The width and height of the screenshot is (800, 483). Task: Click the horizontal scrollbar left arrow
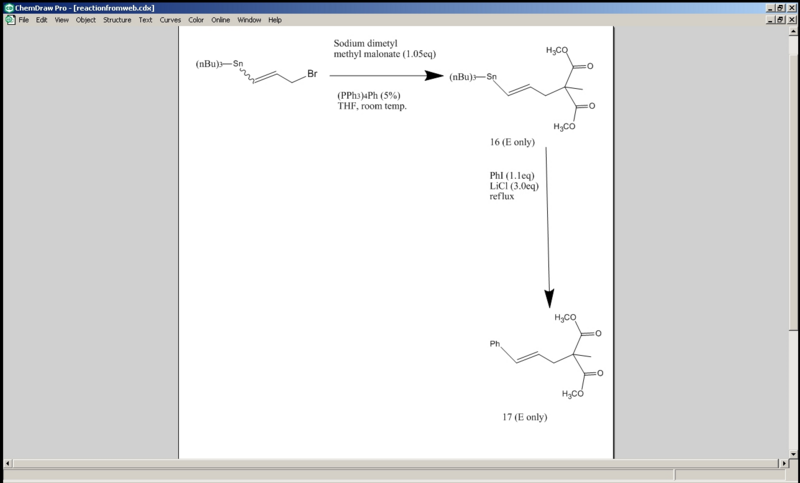click(x=8, y=463)
